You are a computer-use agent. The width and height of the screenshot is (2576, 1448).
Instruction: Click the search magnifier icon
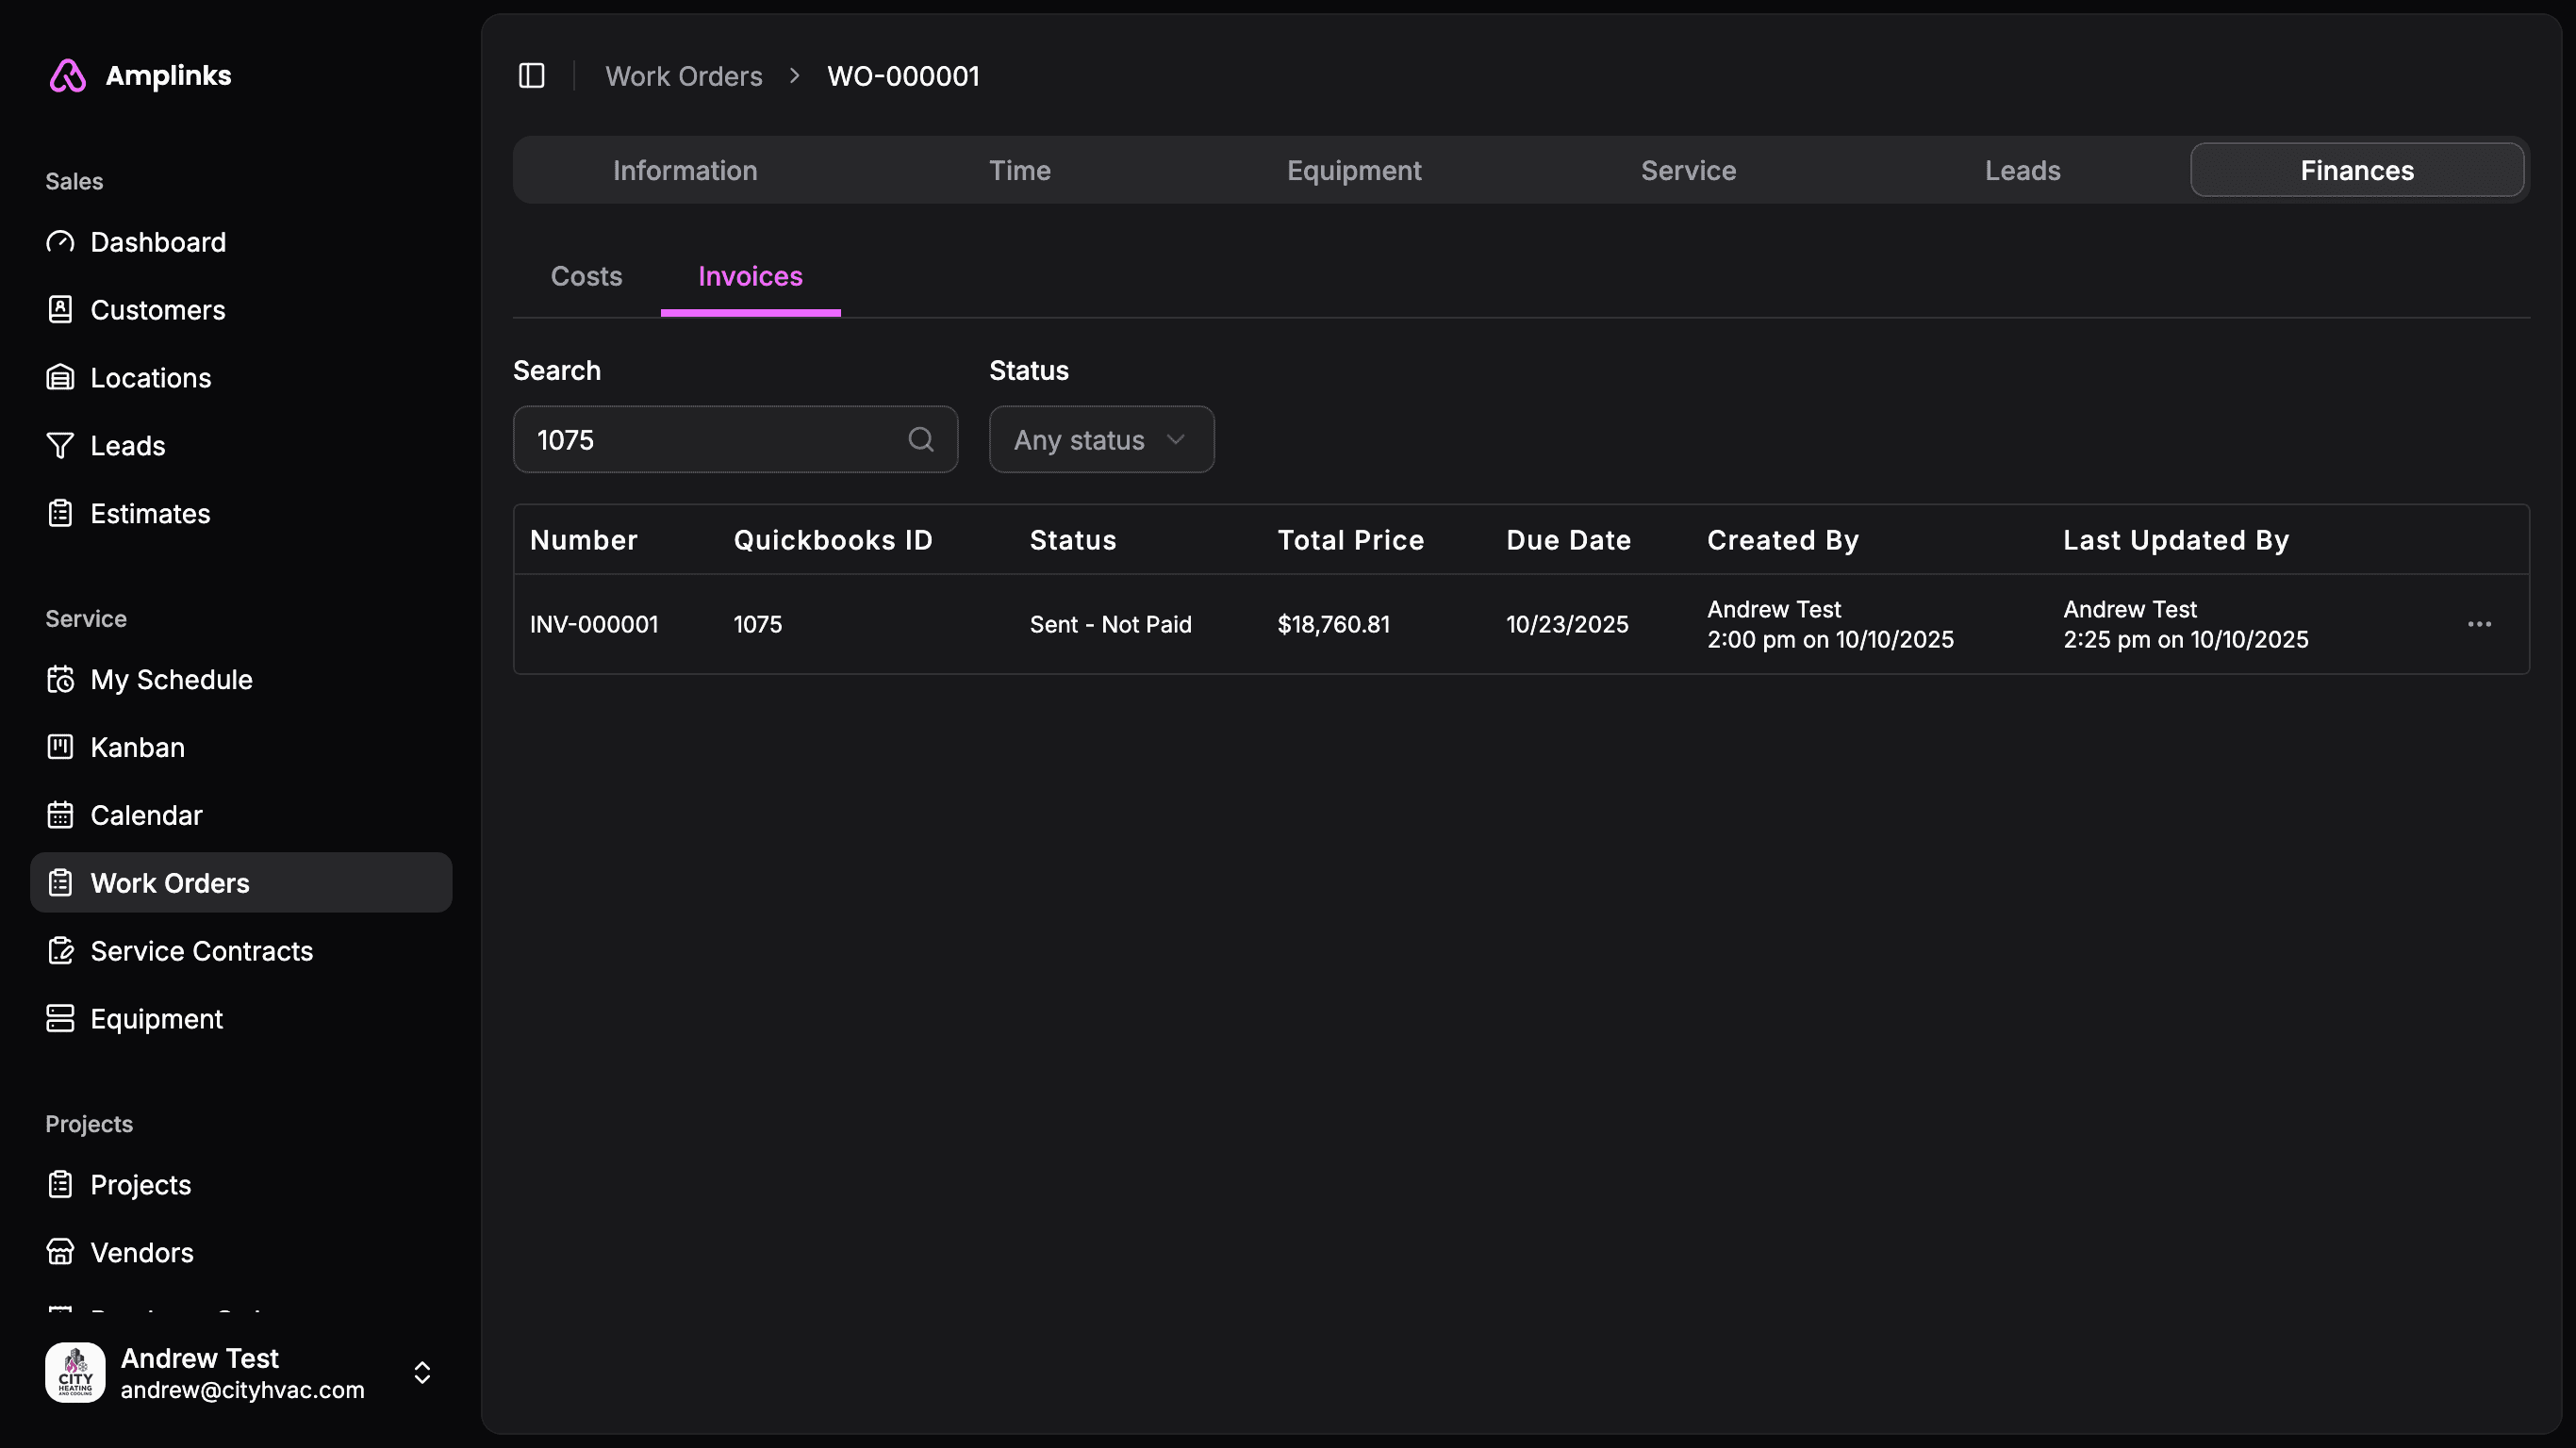[920, 440]
